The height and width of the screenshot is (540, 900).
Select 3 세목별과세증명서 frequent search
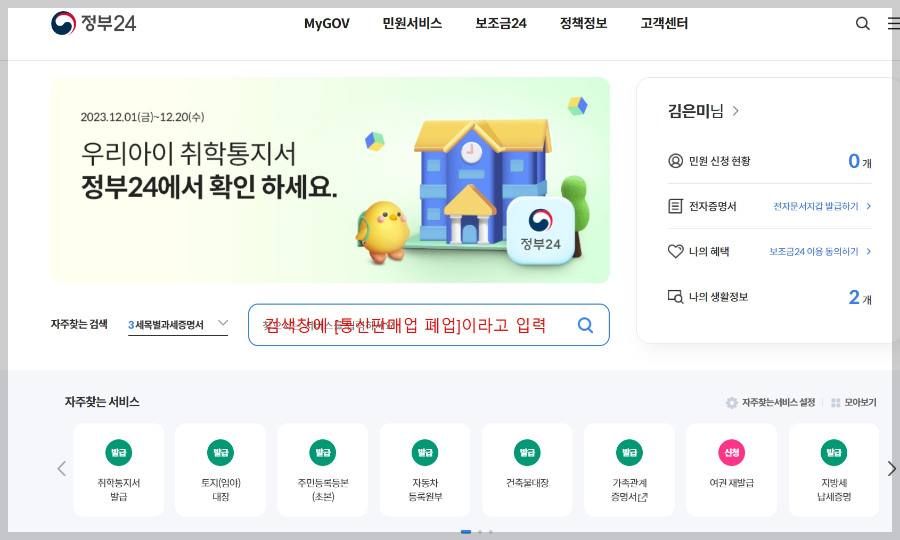coord(166,325)
